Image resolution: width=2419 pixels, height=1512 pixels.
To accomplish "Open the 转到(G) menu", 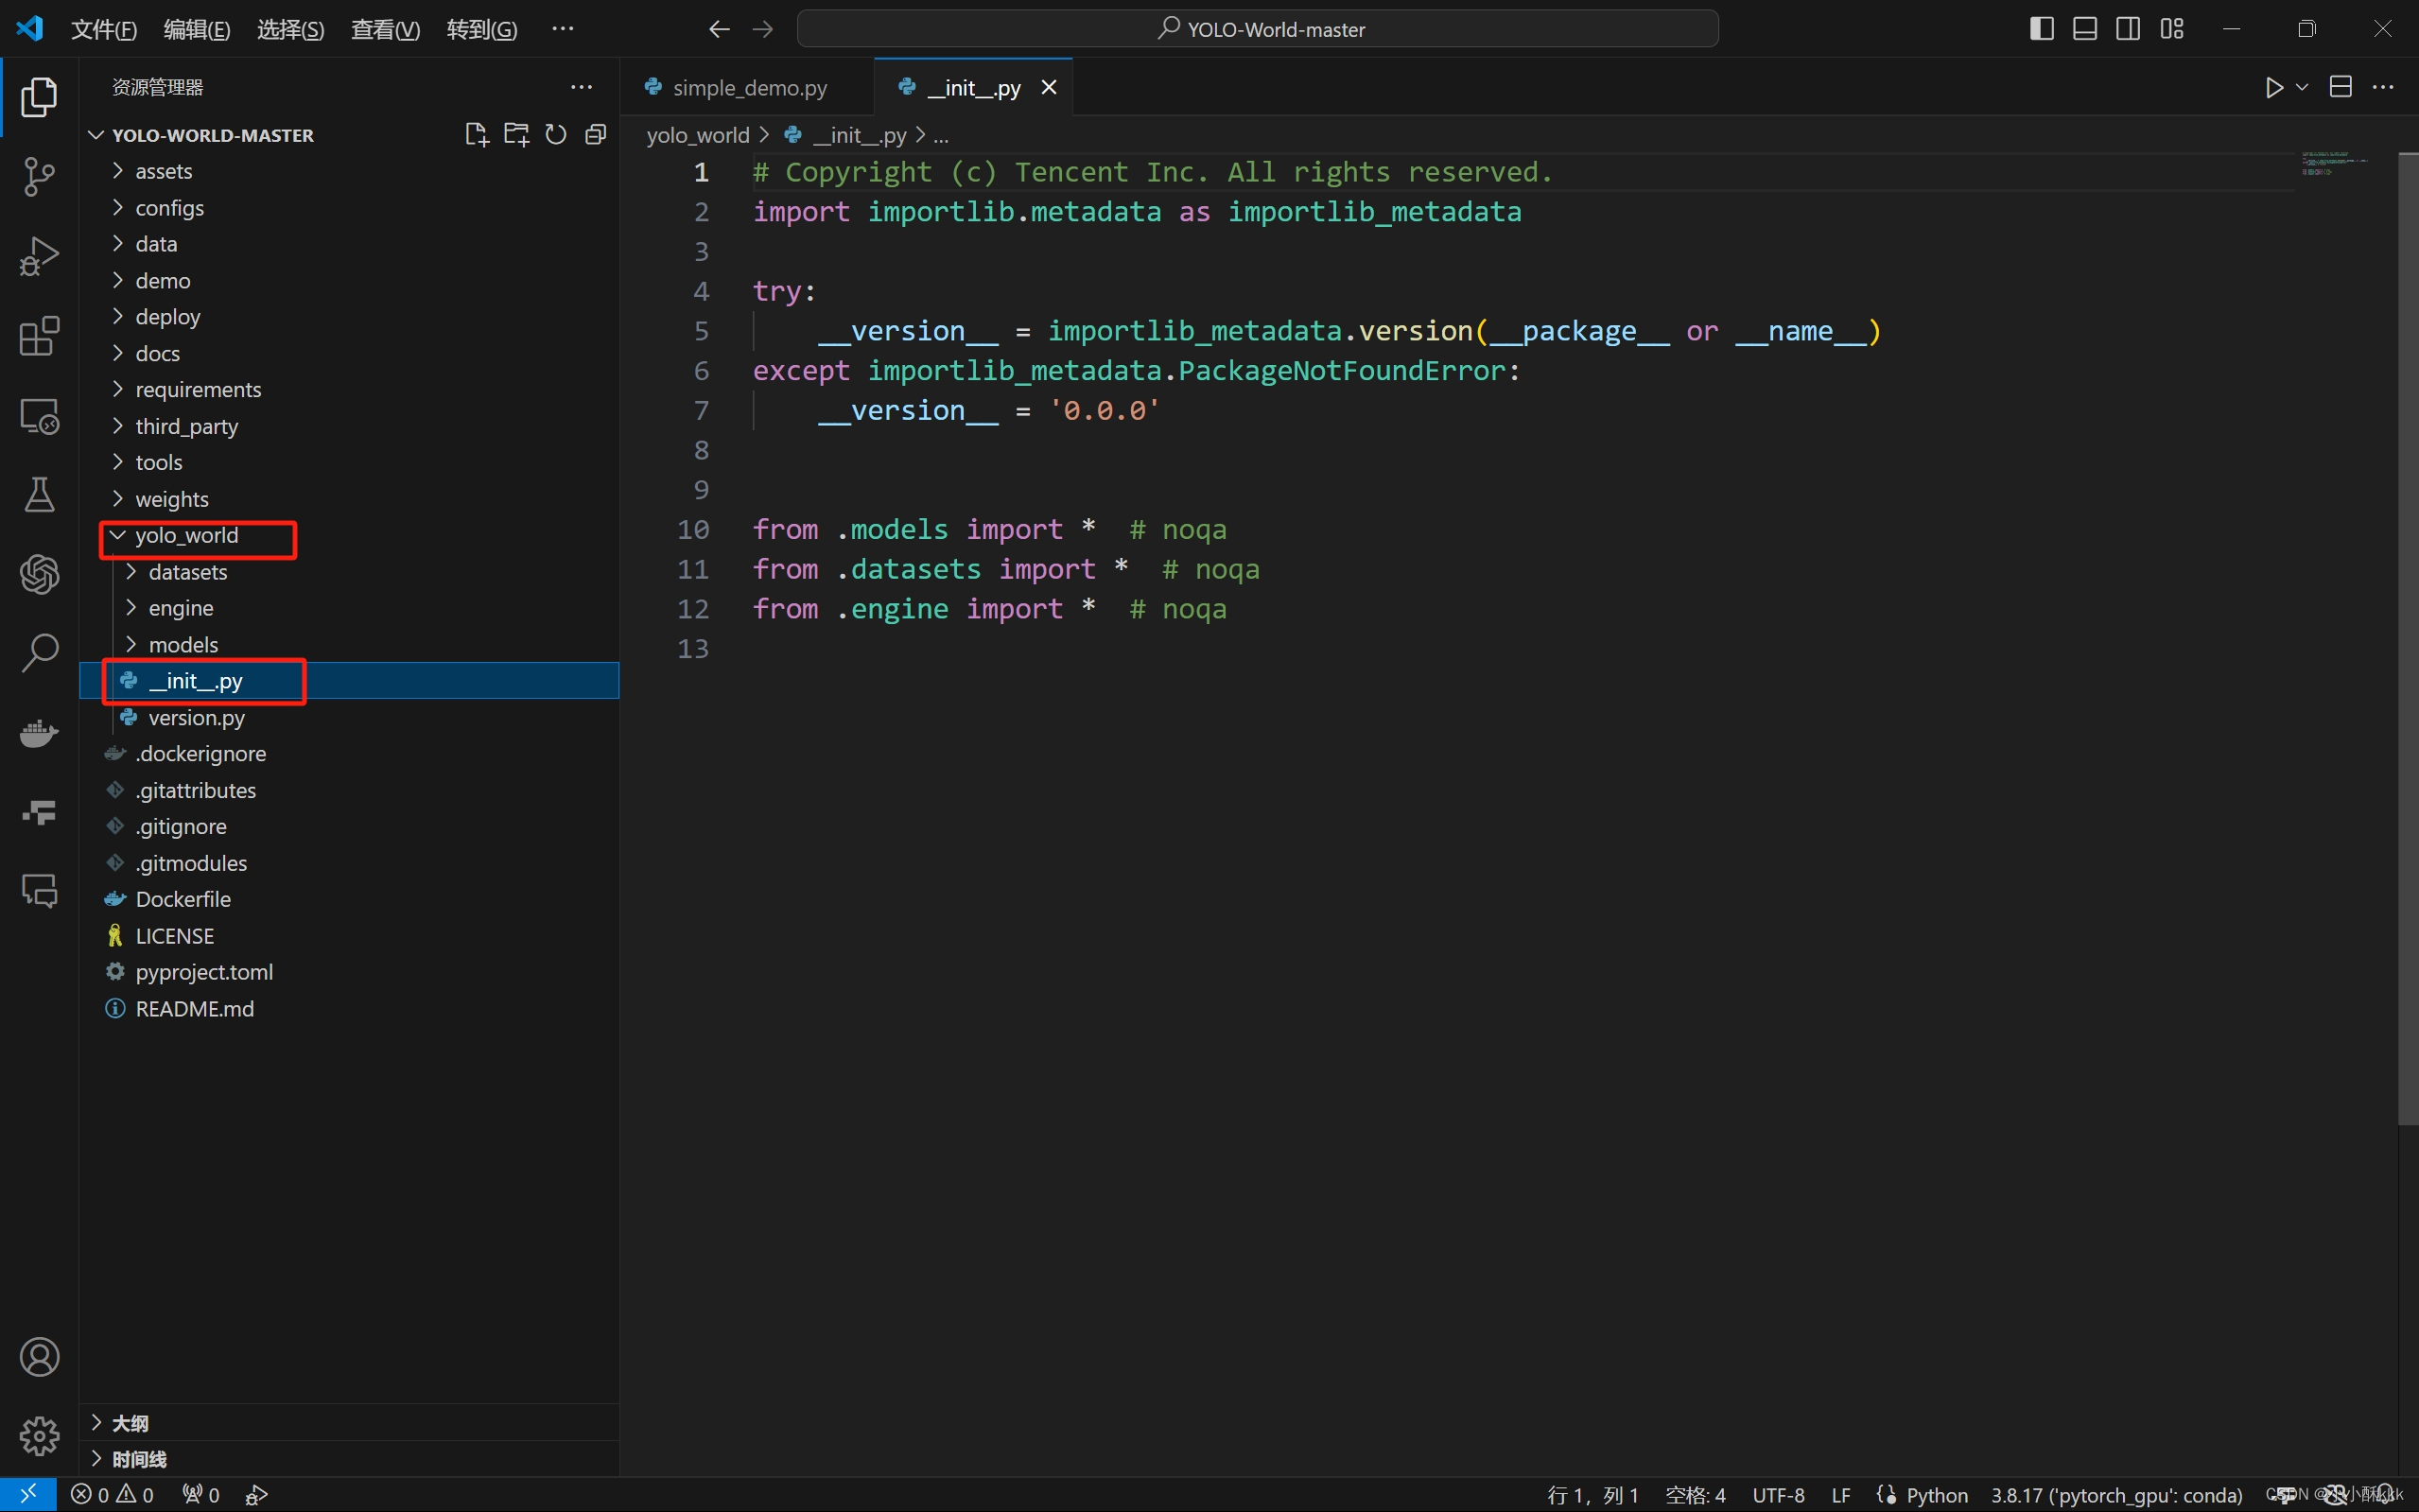I will tap(482, 29).
